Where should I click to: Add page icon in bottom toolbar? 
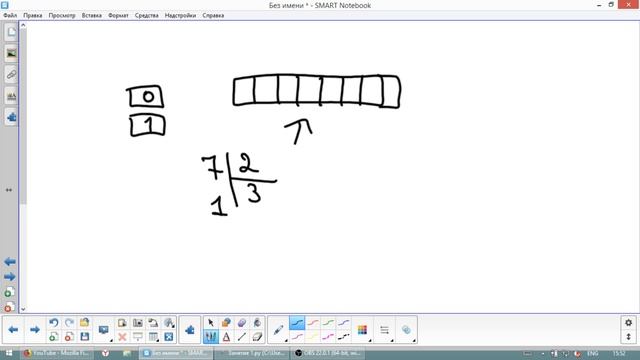pyautogui.click(x=53, y=337)
